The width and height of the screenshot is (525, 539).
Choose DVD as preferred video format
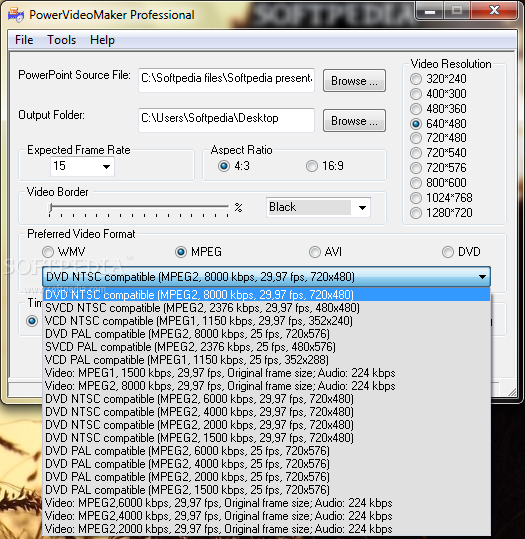pyautogui.click(x=461, y=252)
